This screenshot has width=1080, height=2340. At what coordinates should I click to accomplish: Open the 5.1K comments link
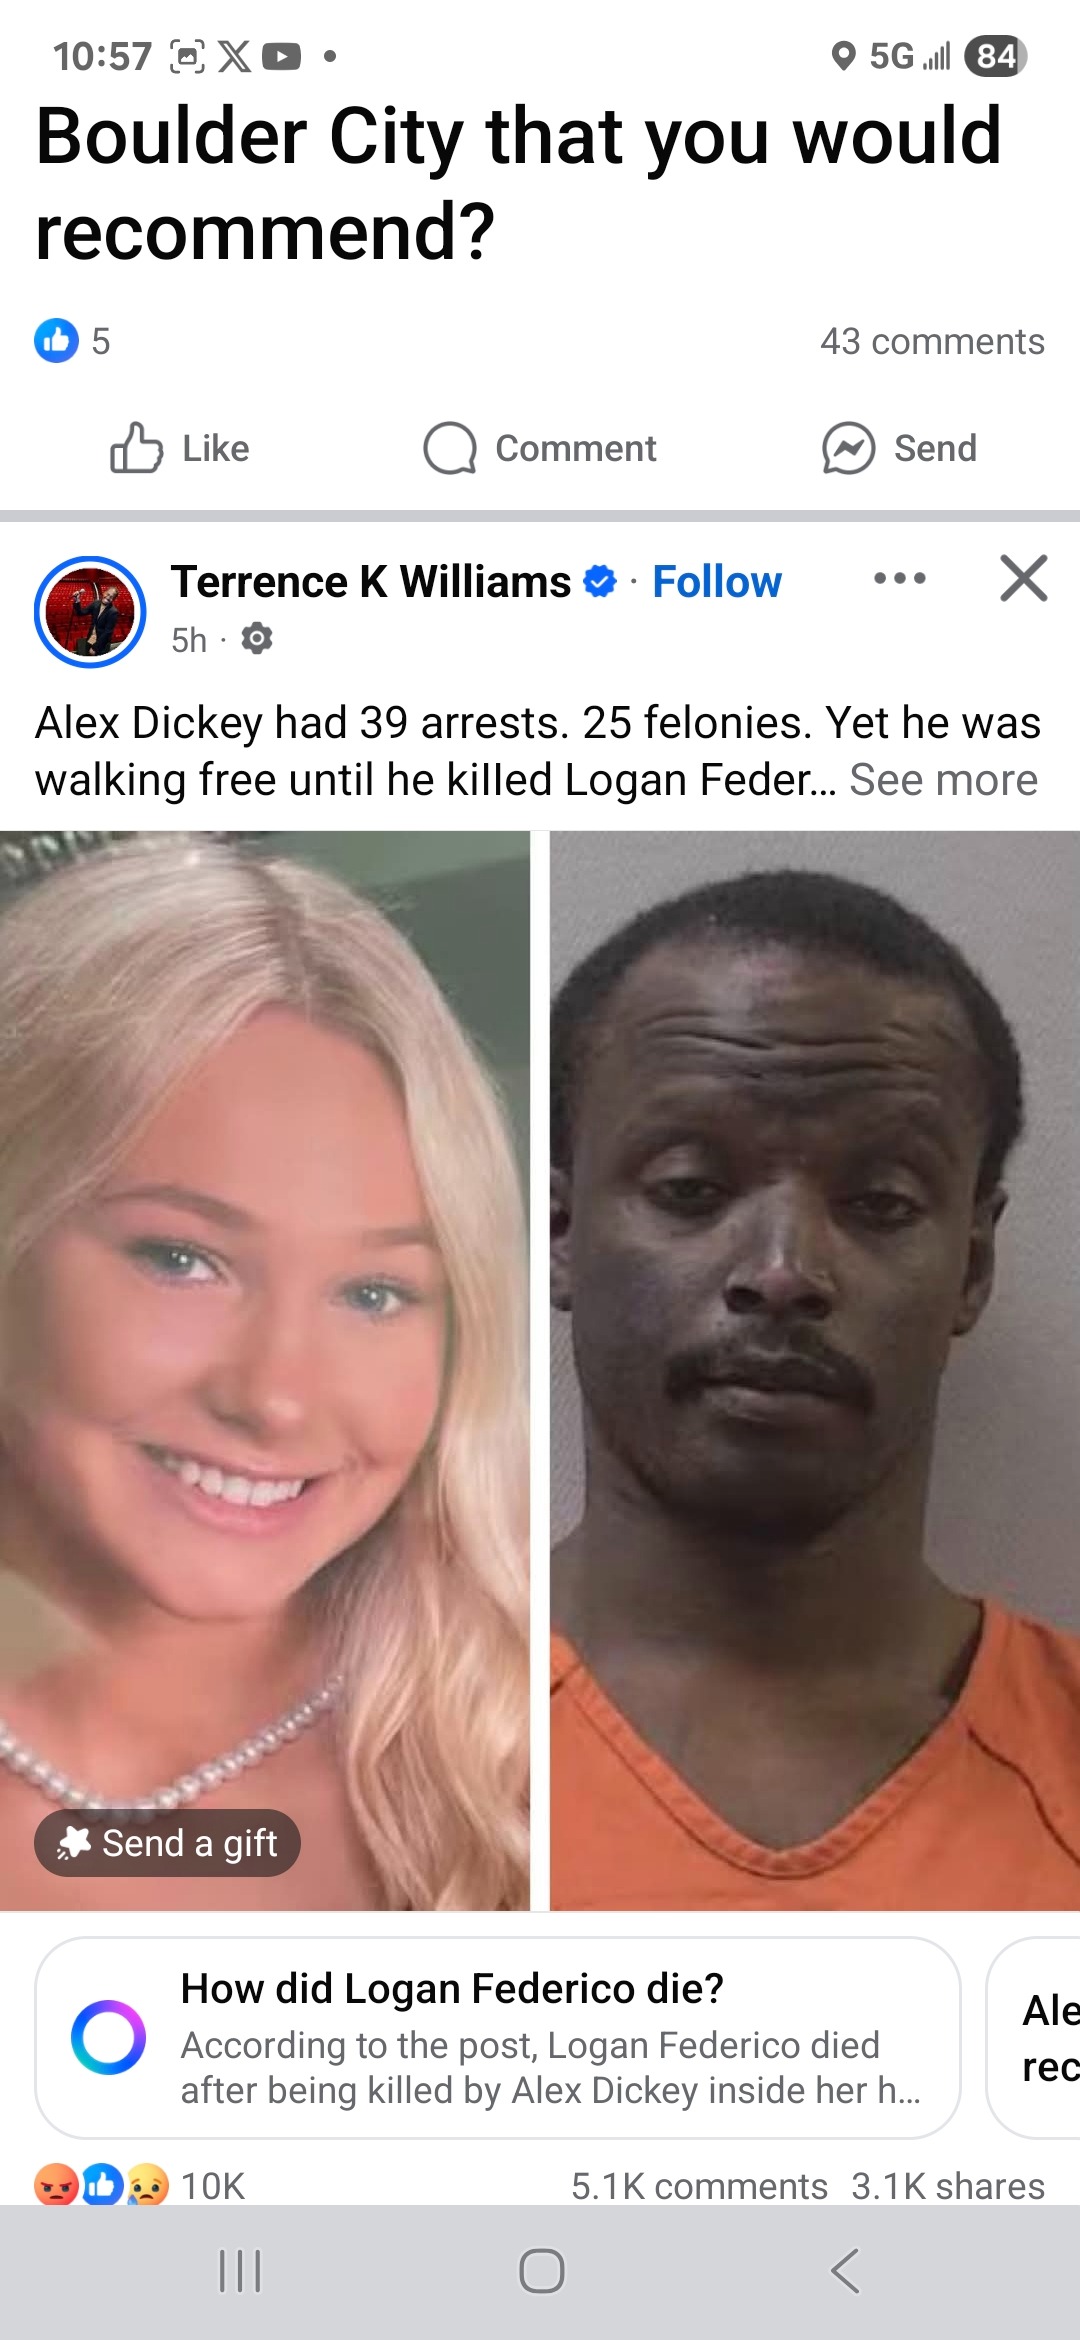coord(699,2186)
